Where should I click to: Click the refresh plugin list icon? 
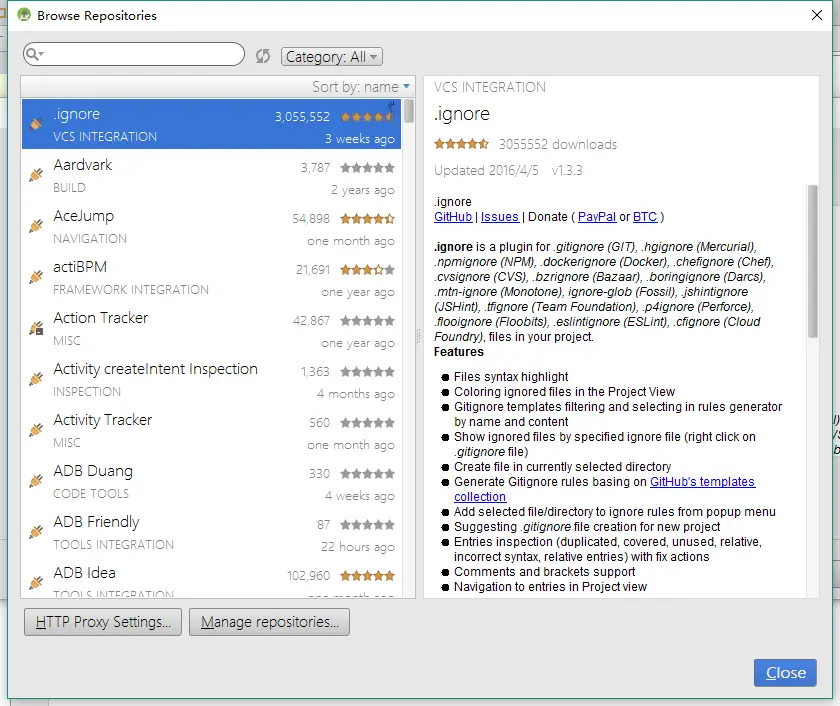tap(262, 56)
